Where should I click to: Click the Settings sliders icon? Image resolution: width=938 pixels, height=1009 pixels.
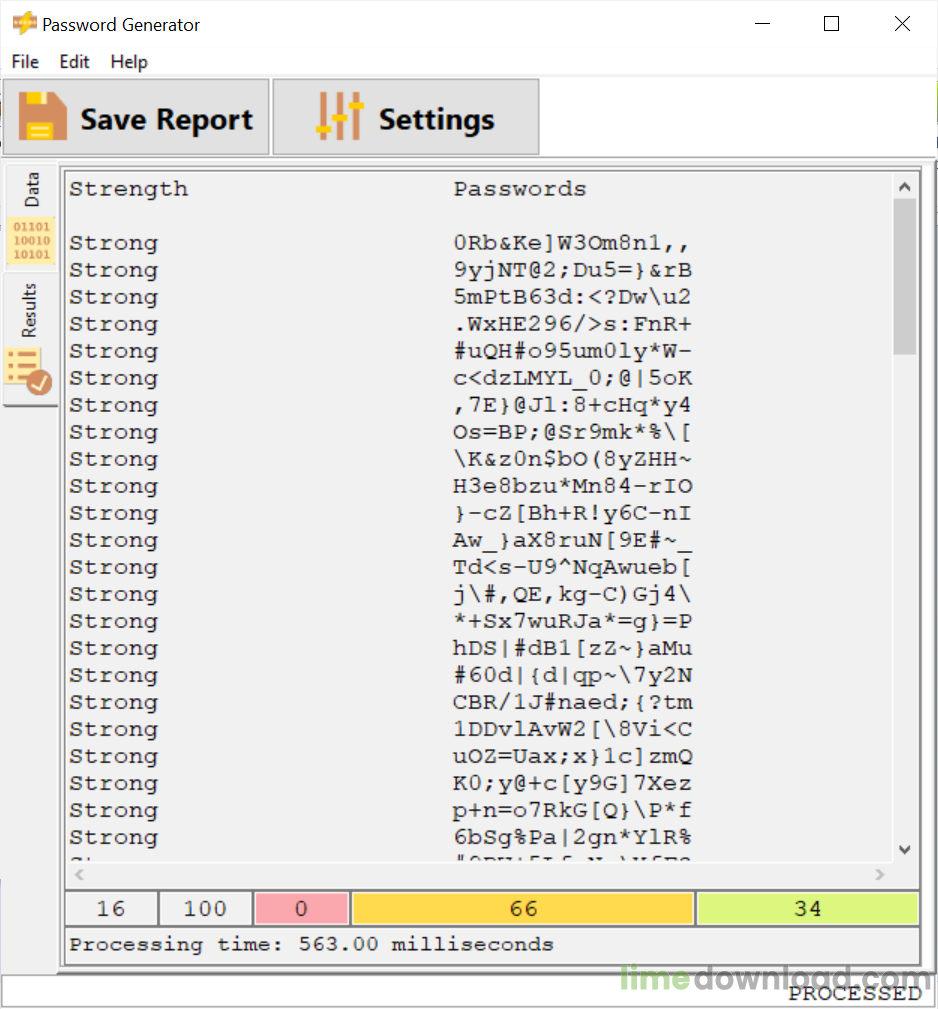click(340, 117)
